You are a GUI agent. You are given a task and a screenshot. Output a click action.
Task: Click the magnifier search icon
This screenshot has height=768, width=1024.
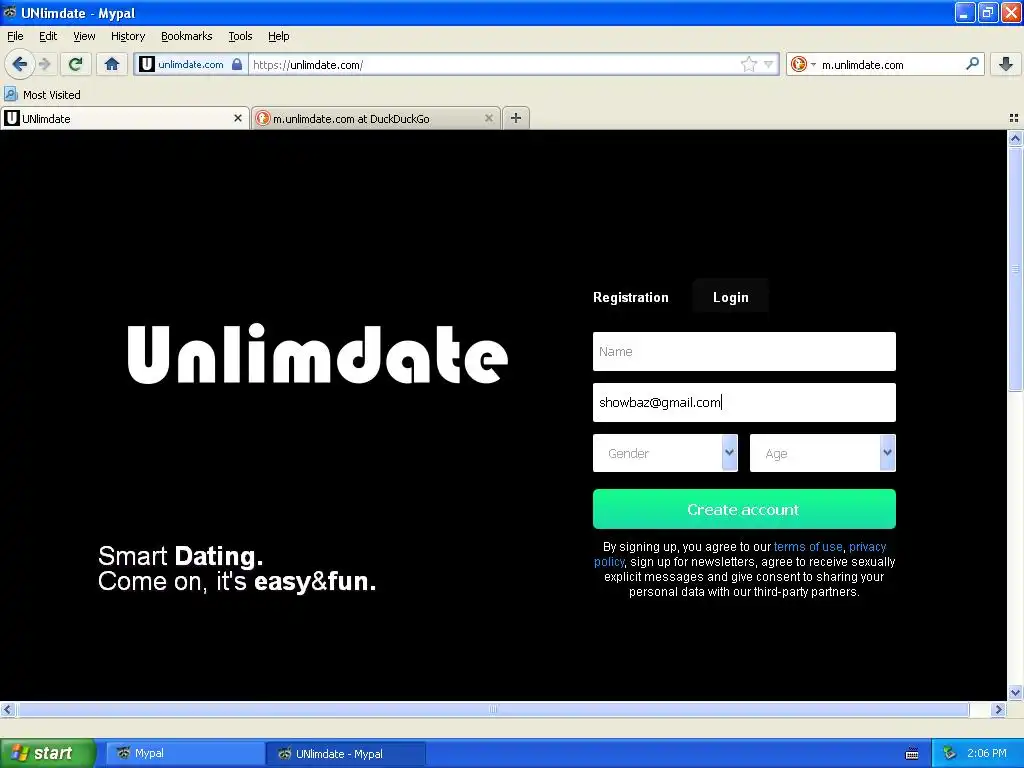pyautogui.click(x=972, y=63)
